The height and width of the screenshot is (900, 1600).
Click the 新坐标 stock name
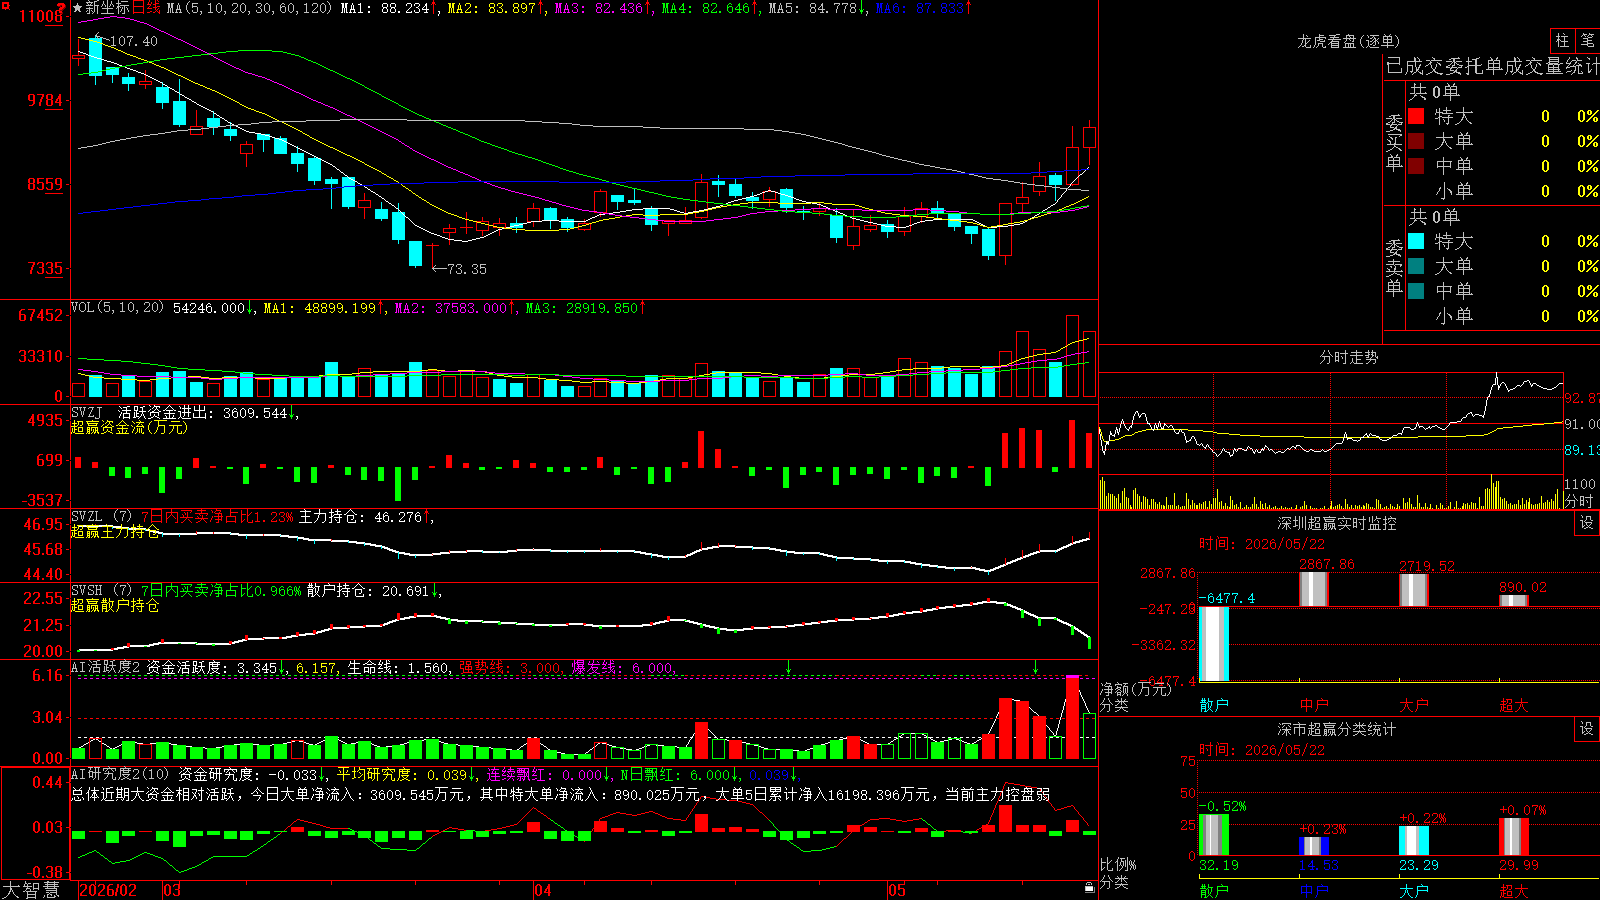[x=107, y=8]
